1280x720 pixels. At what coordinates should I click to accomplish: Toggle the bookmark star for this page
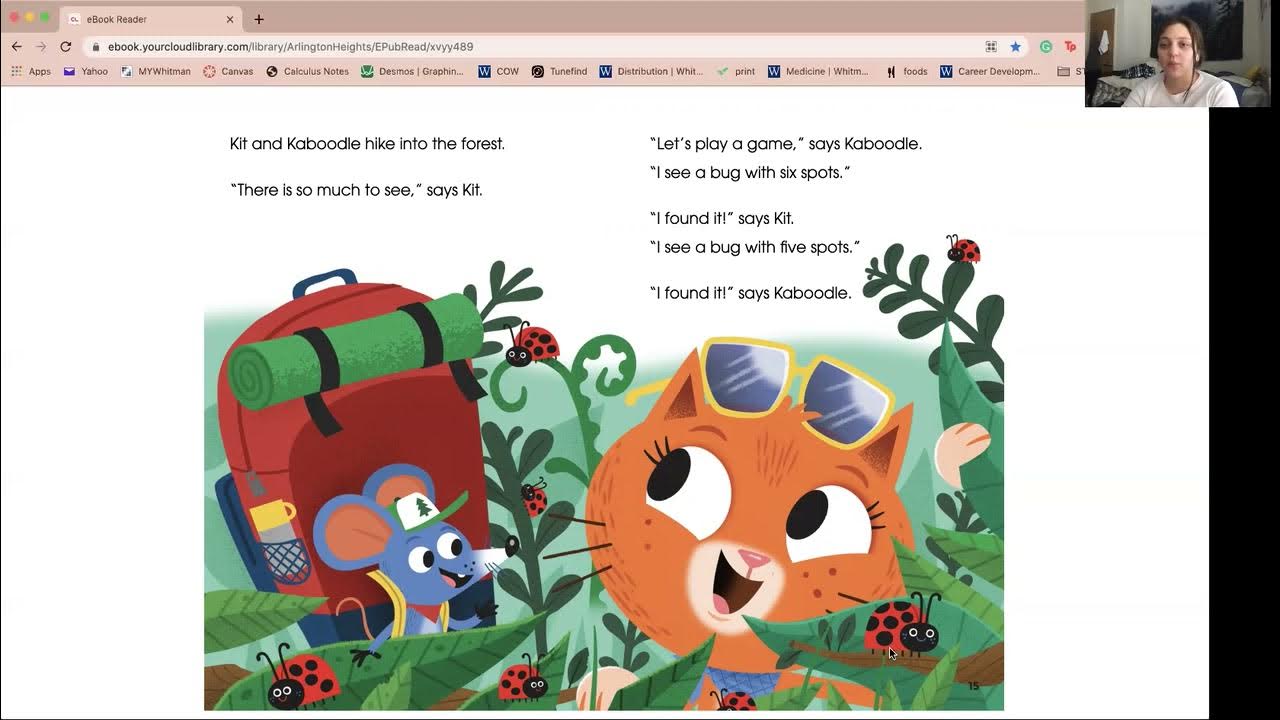1015,46
